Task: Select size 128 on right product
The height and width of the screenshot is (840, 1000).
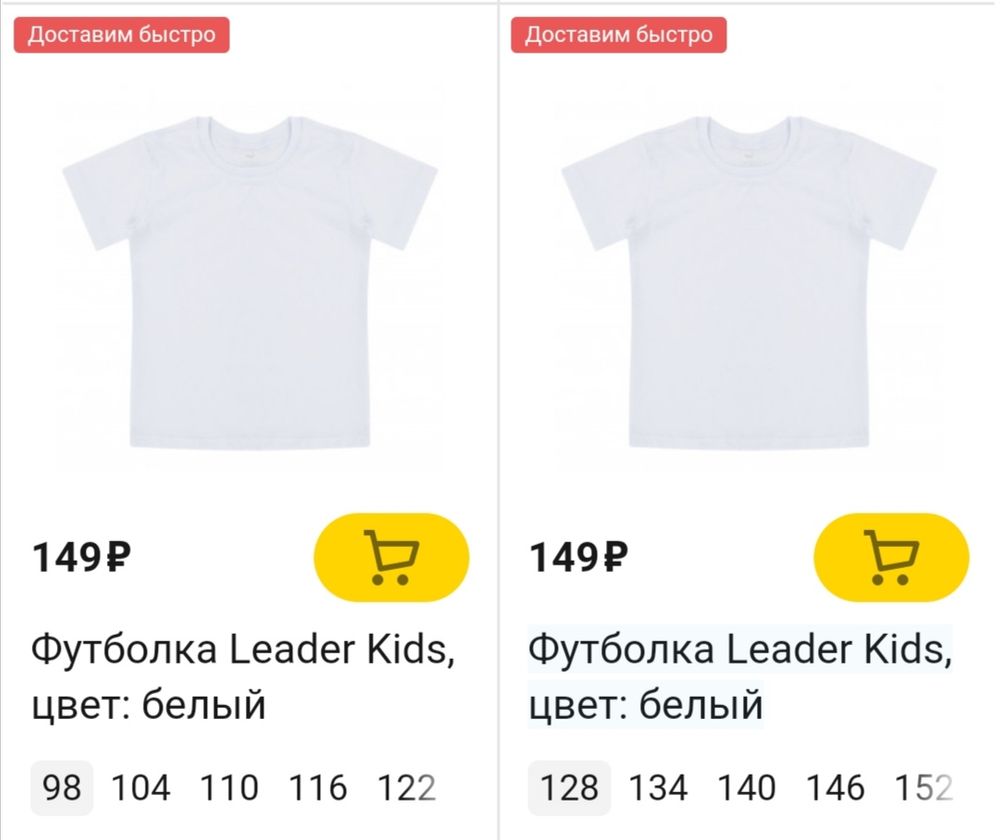Action: coord(569,788)
